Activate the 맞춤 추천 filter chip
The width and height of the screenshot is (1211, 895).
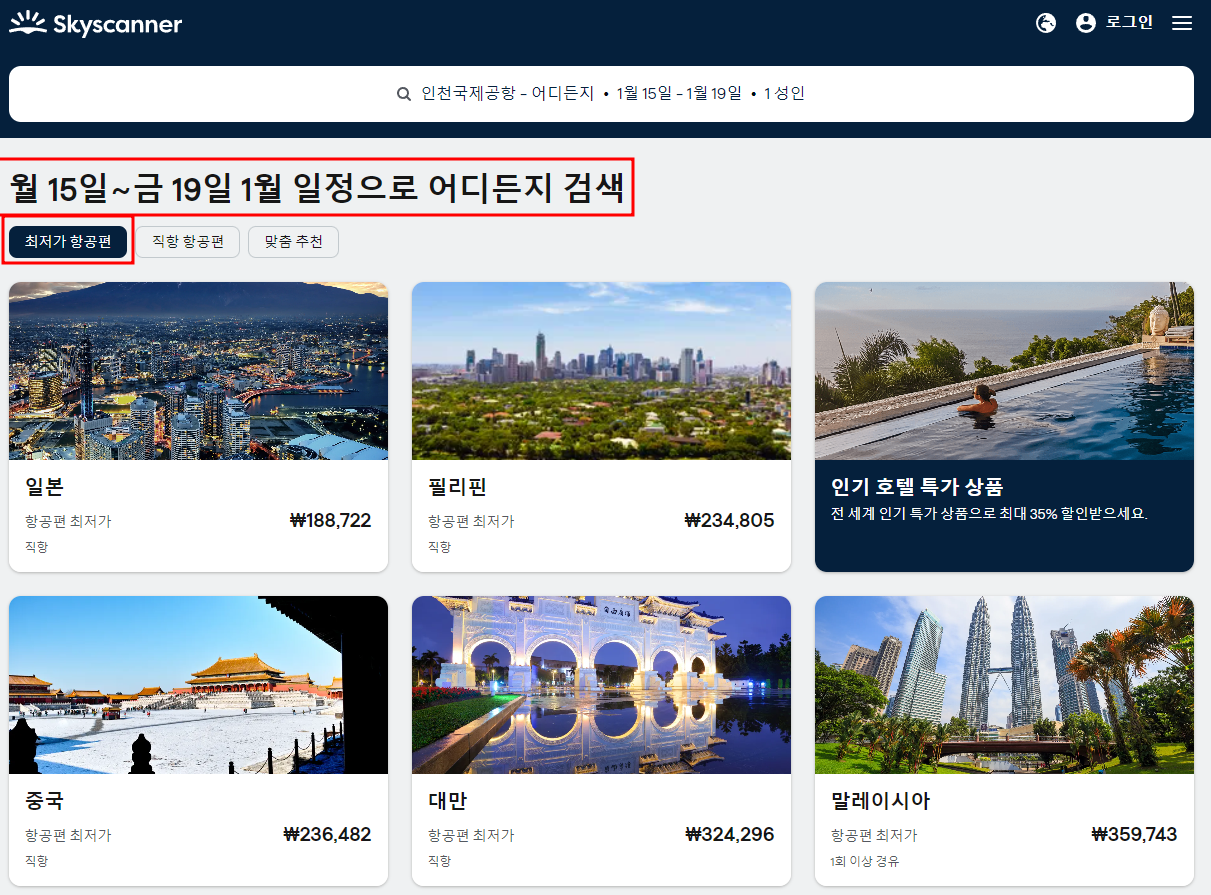293,240
